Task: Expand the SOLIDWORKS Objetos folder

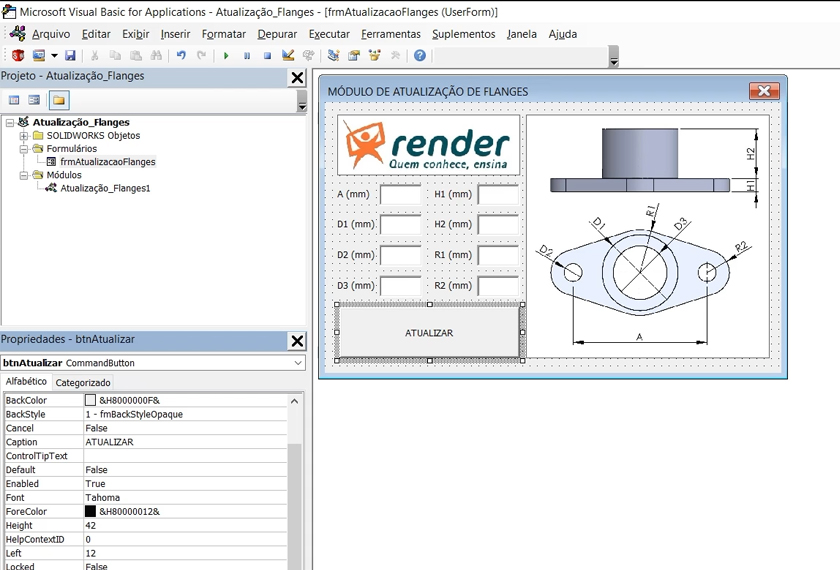Action: pyautogui.click(x=24, y=136)
